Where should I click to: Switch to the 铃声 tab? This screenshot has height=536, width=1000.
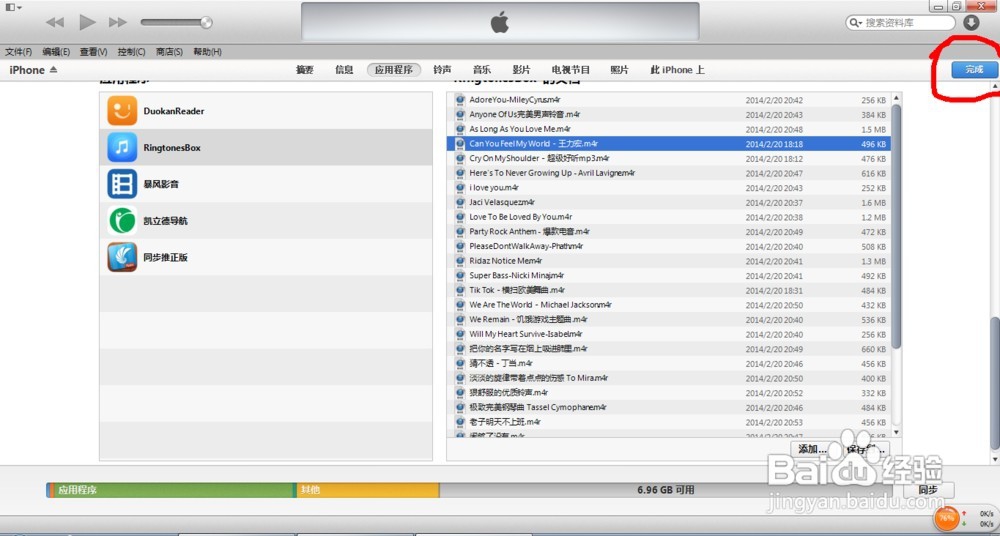pos(442,70)
